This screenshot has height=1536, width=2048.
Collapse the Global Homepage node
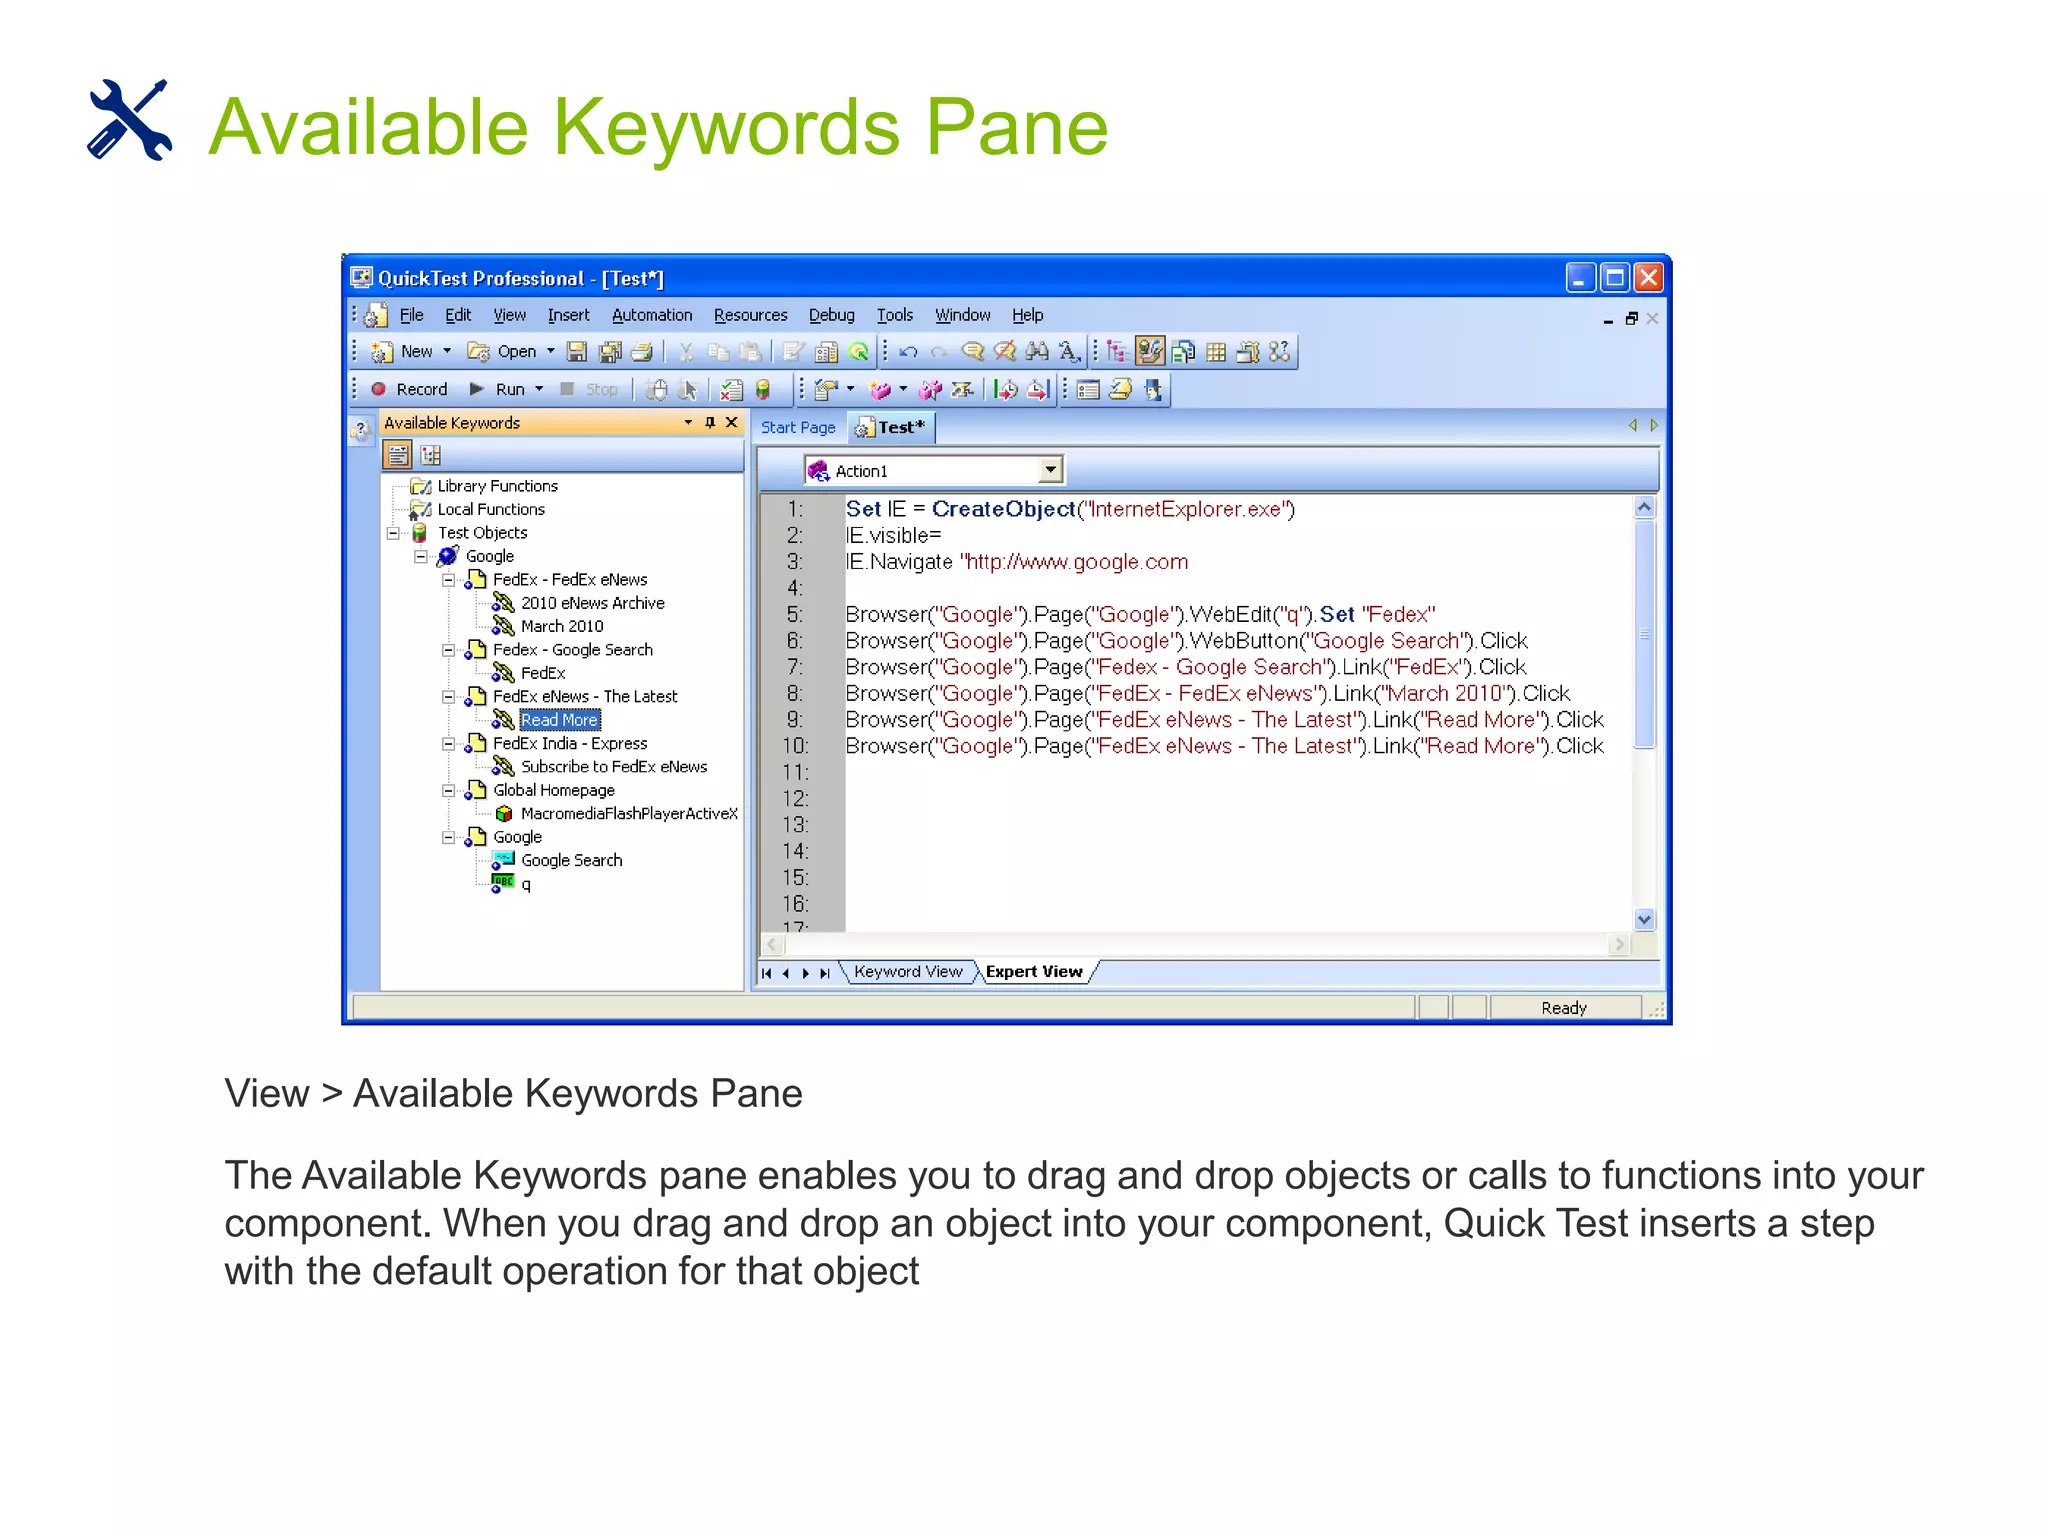click(x=449, y=791)
